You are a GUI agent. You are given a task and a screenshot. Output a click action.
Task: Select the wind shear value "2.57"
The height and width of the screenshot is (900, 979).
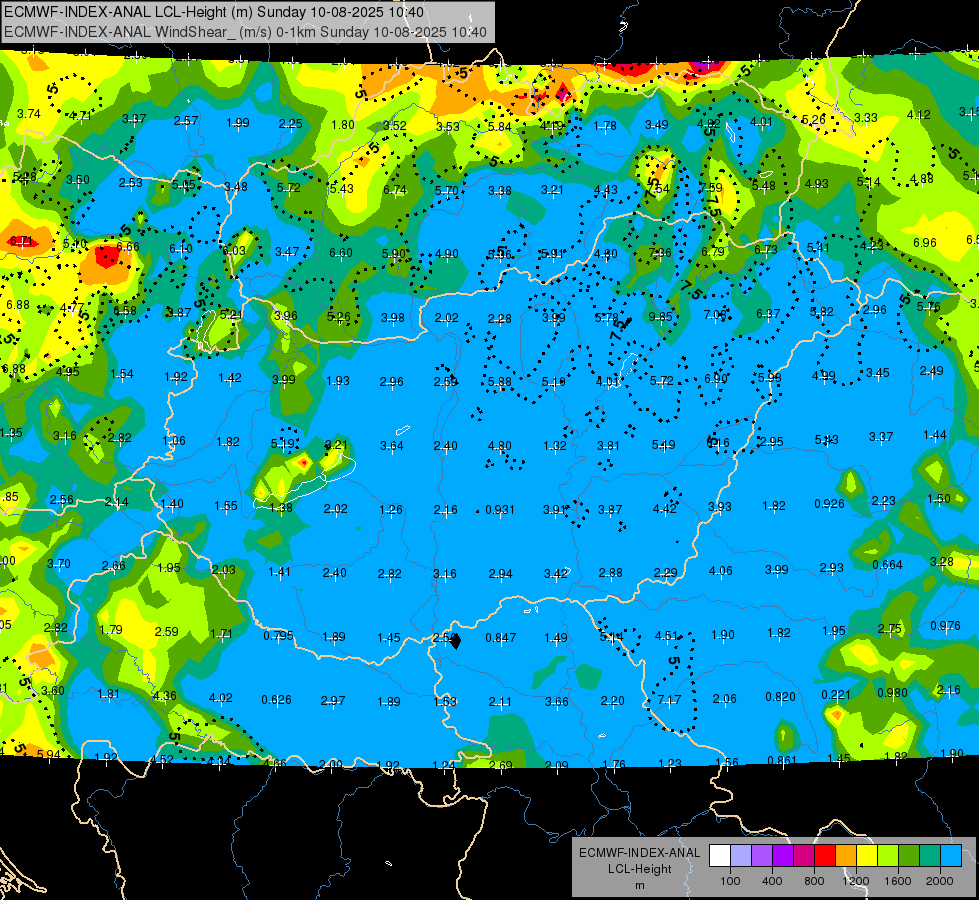186,120
